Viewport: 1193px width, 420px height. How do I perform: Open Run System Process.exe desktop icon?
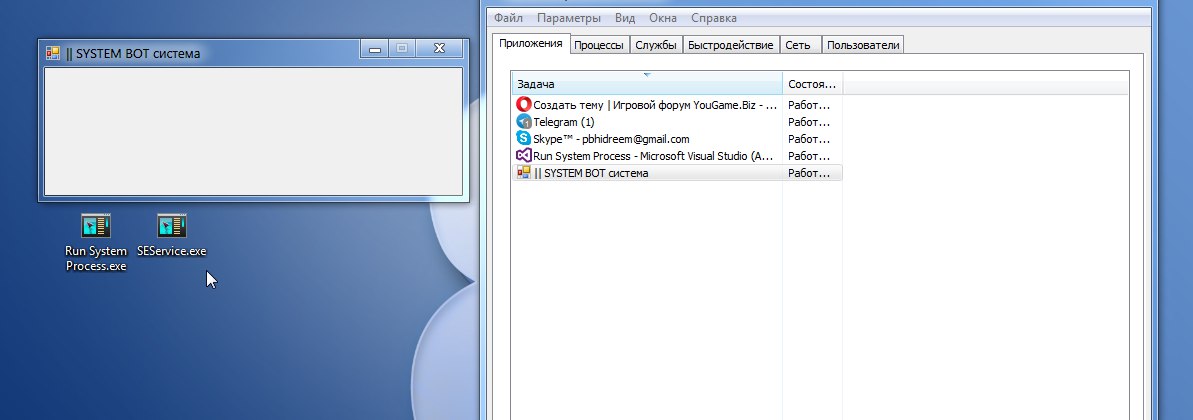tap(96, 243)
